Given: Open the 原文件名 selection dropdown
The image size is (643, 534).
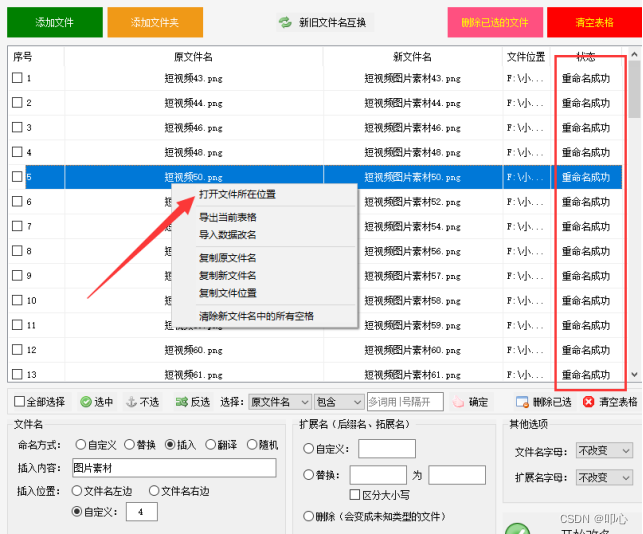Looking at the screenshot, I should click(280, 402).
